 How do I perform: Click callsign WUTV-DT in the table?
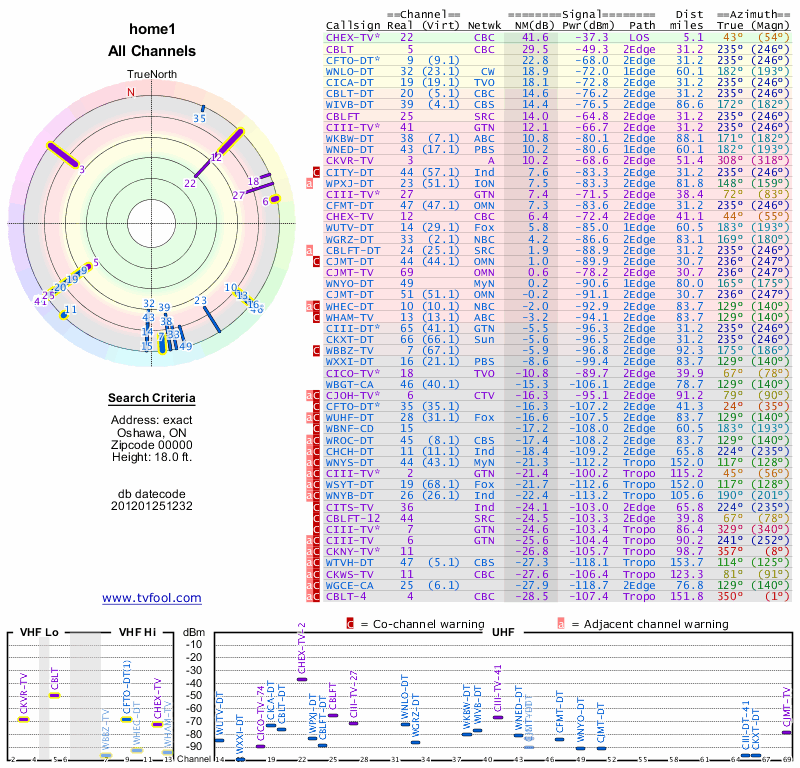[350, 228]
